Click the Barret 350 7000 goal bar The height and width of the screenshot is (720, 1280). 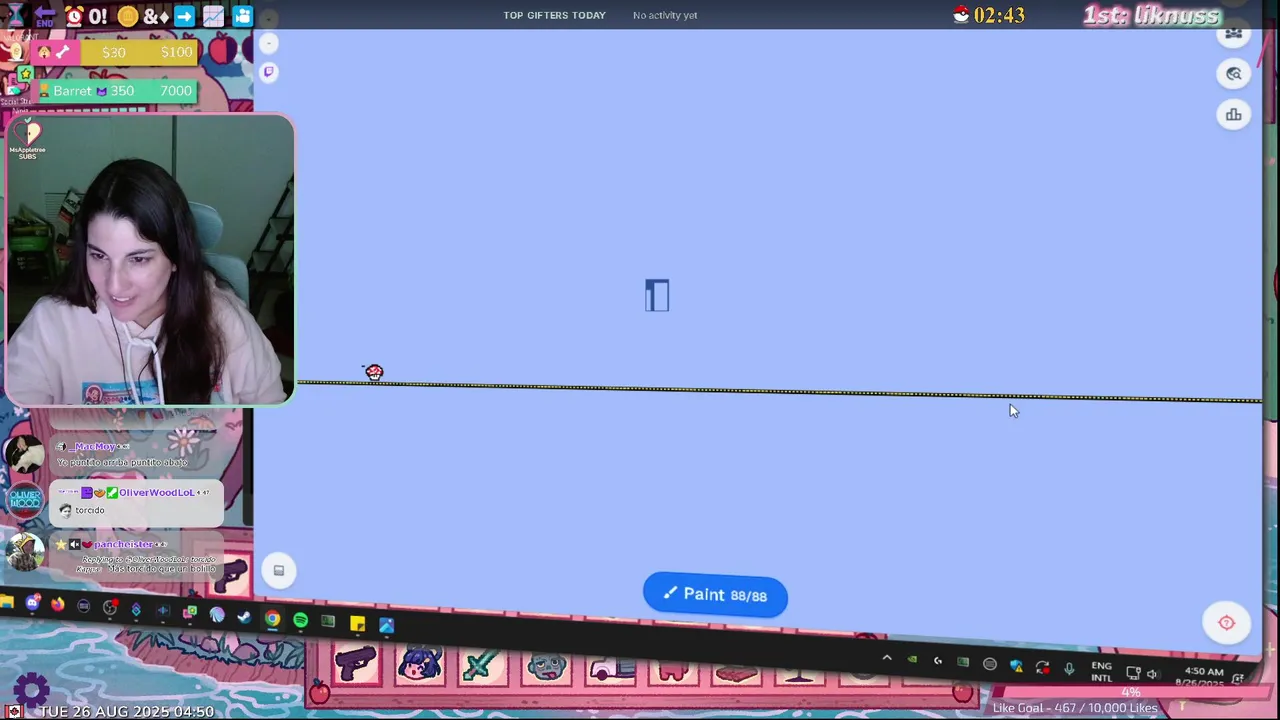coord(118,91)
